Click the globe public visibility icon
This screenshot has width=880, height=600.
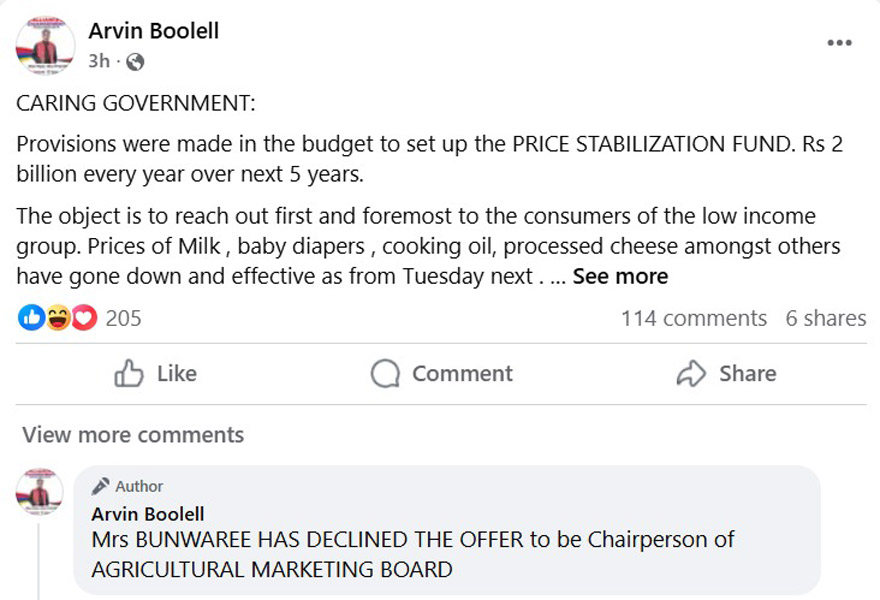pyautogui.click(x=135, y=61)
